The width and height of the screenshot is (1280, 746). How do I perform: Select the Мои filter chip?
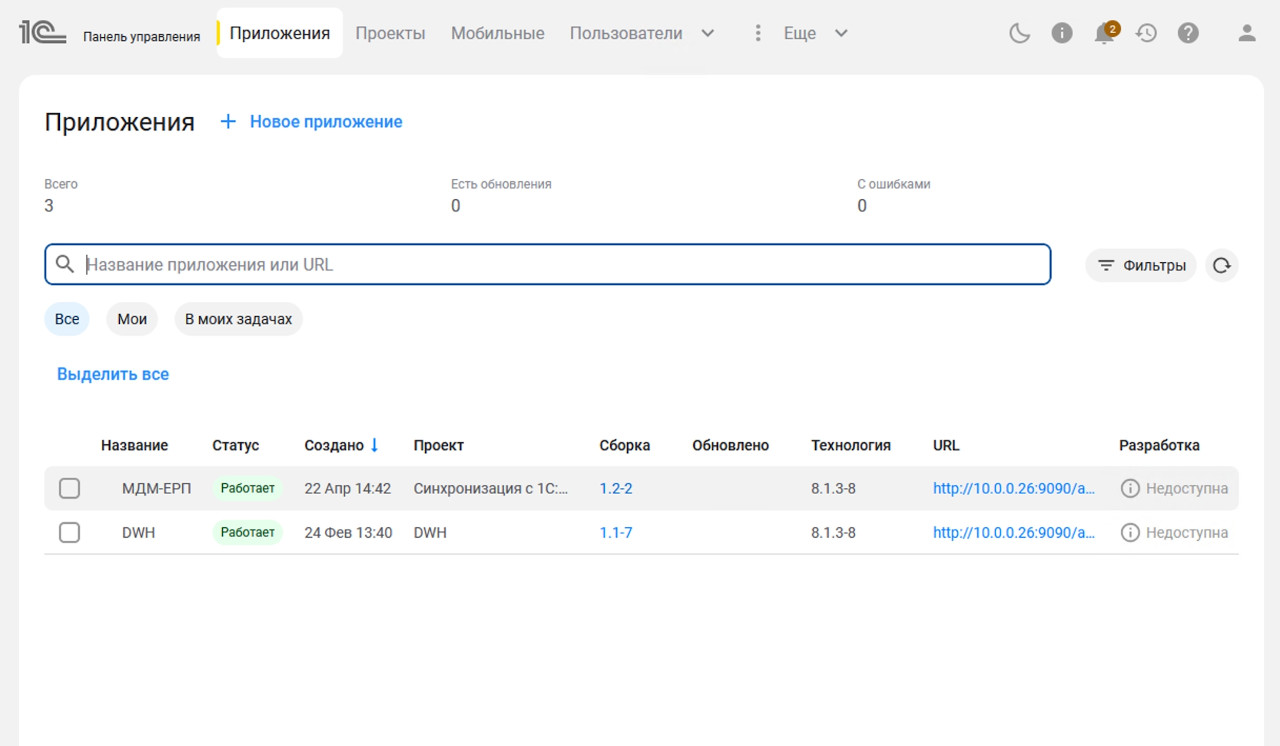[x=132, y=319]
